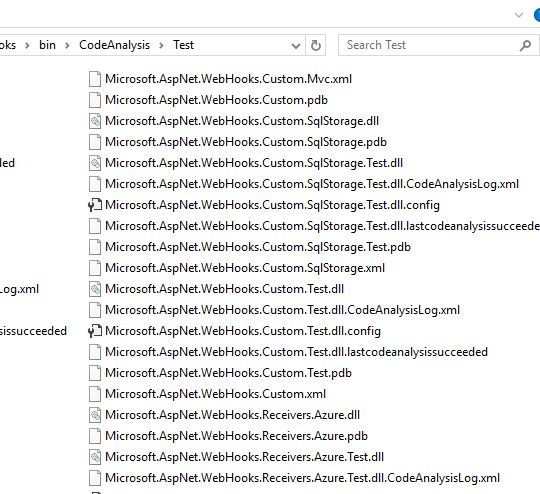The image size is (540, 494).
Task: Select file name Custom.SqlStorage.xml
Action: click(x=245, y=268)
